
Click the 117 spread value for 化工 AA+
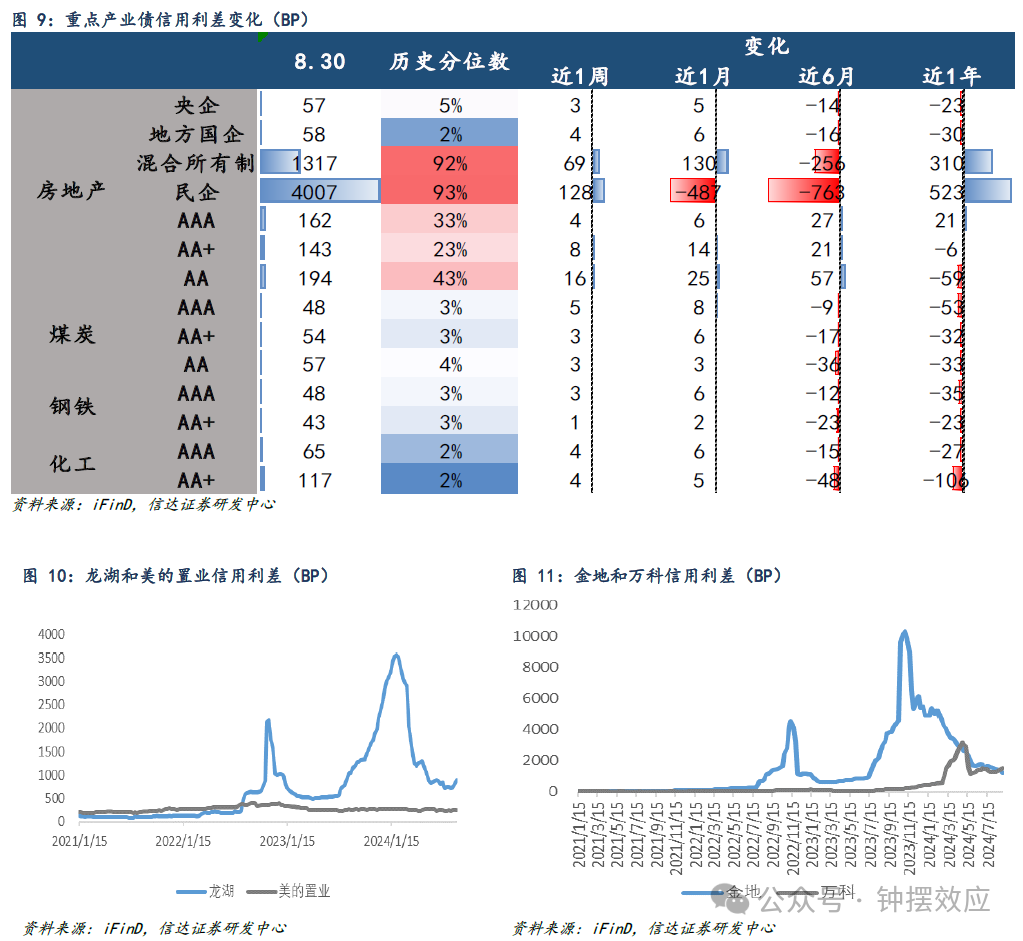click(314, 481)
